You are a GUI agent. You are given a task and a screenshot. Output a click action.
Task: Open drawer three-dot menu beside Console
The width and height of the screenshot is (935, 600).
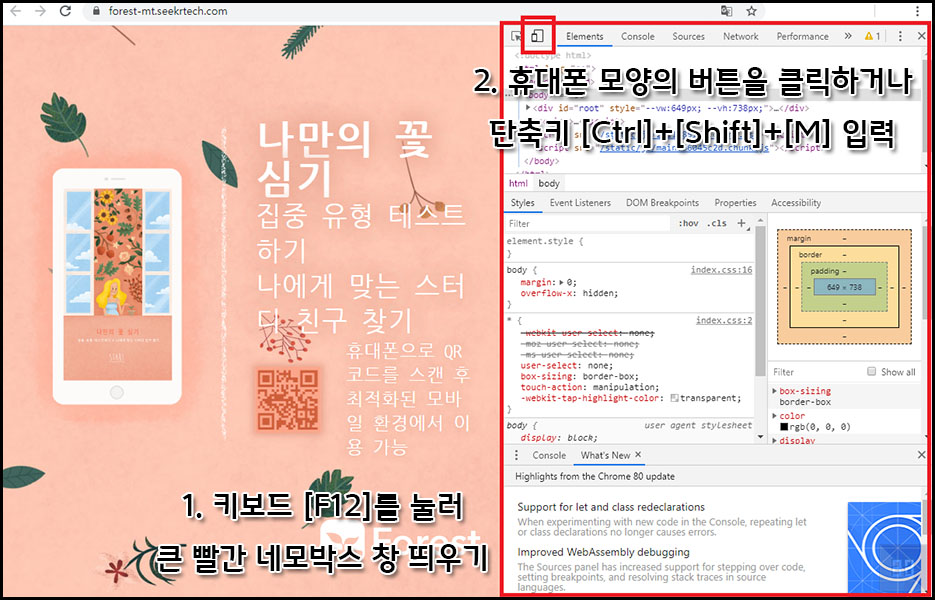[516, 455]
